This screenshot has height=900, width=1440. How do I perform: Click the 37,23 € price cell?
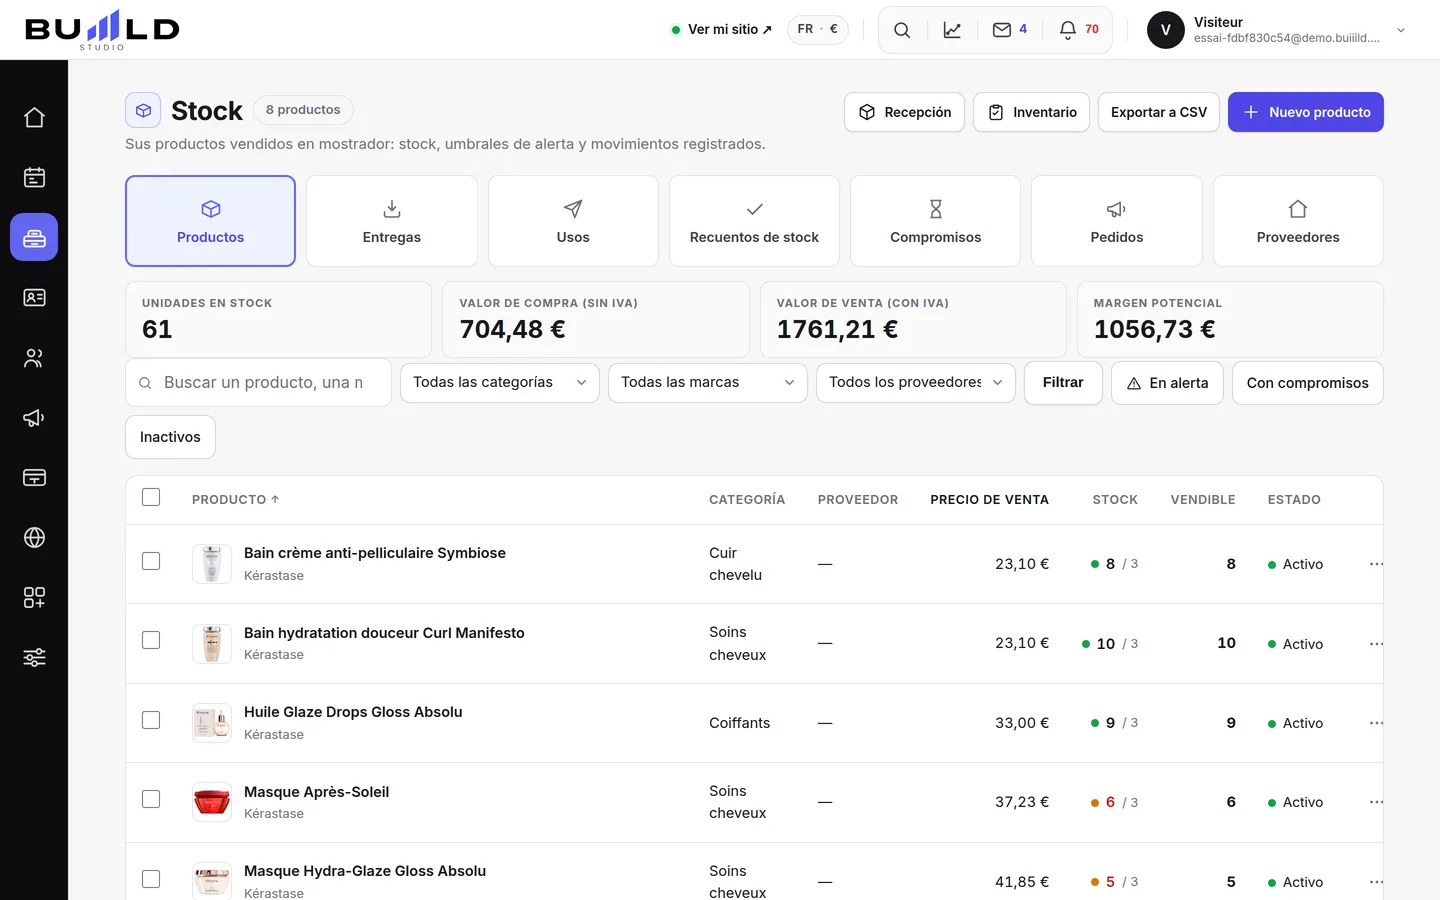[x=1022, y=802]
